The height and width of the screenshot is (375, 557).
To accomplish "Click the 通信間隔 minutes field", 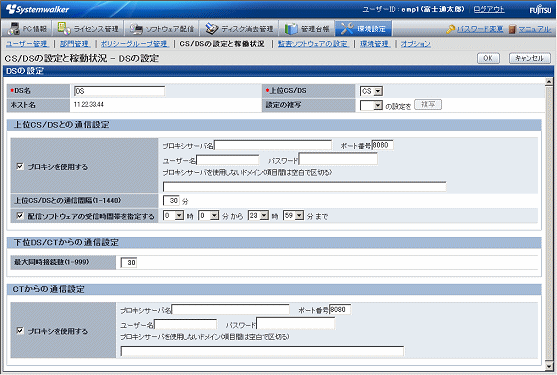I will click(x=171, y=201).
